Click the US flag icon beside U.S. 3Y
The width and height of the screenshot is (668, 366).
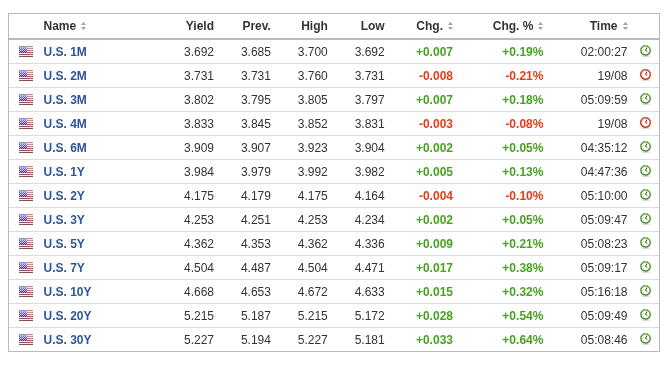[26, 219]
